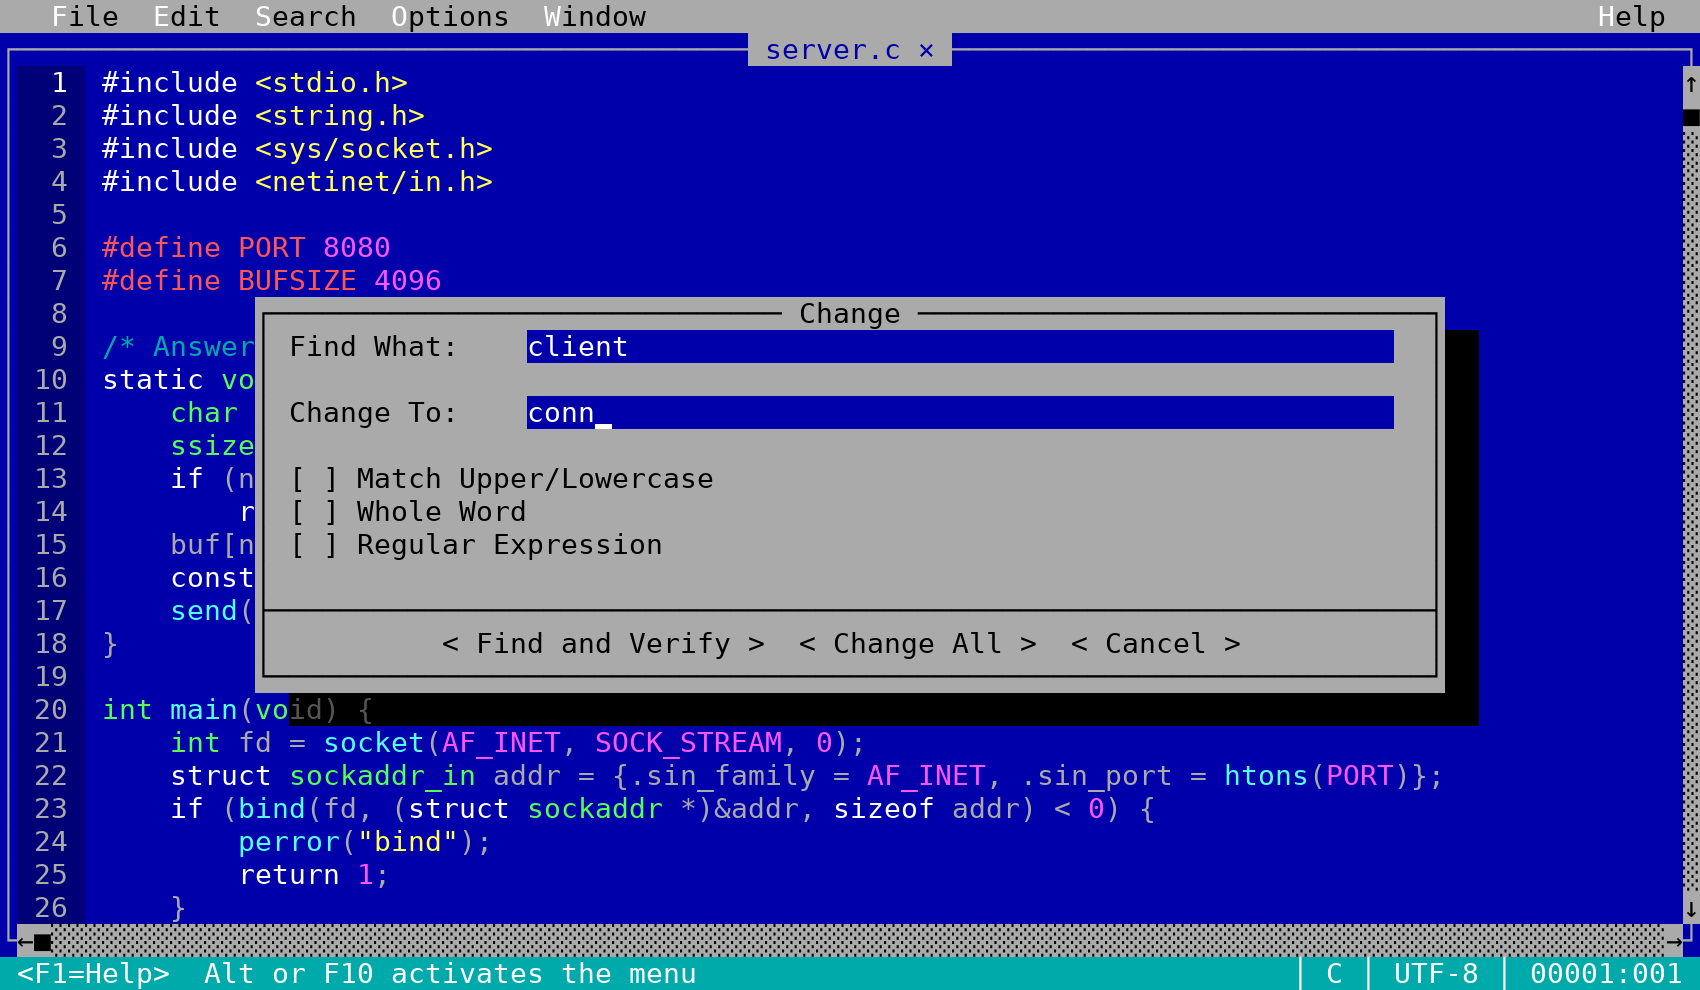Open the File menu

point(85,17)
